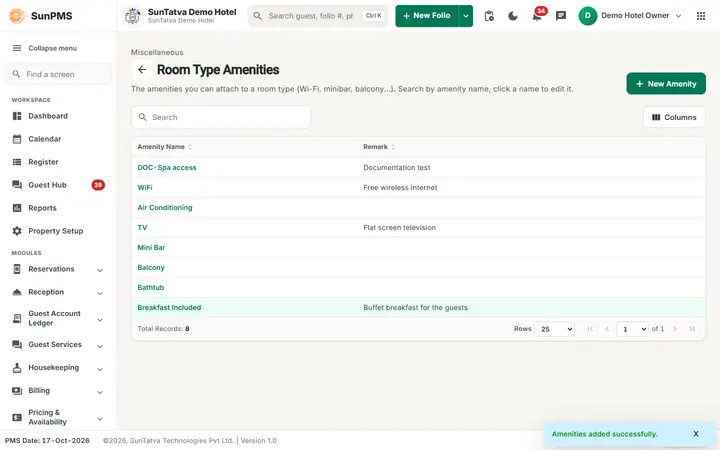
Task: Click the Guest Hub 29 badge
Action: pos(98,185)
